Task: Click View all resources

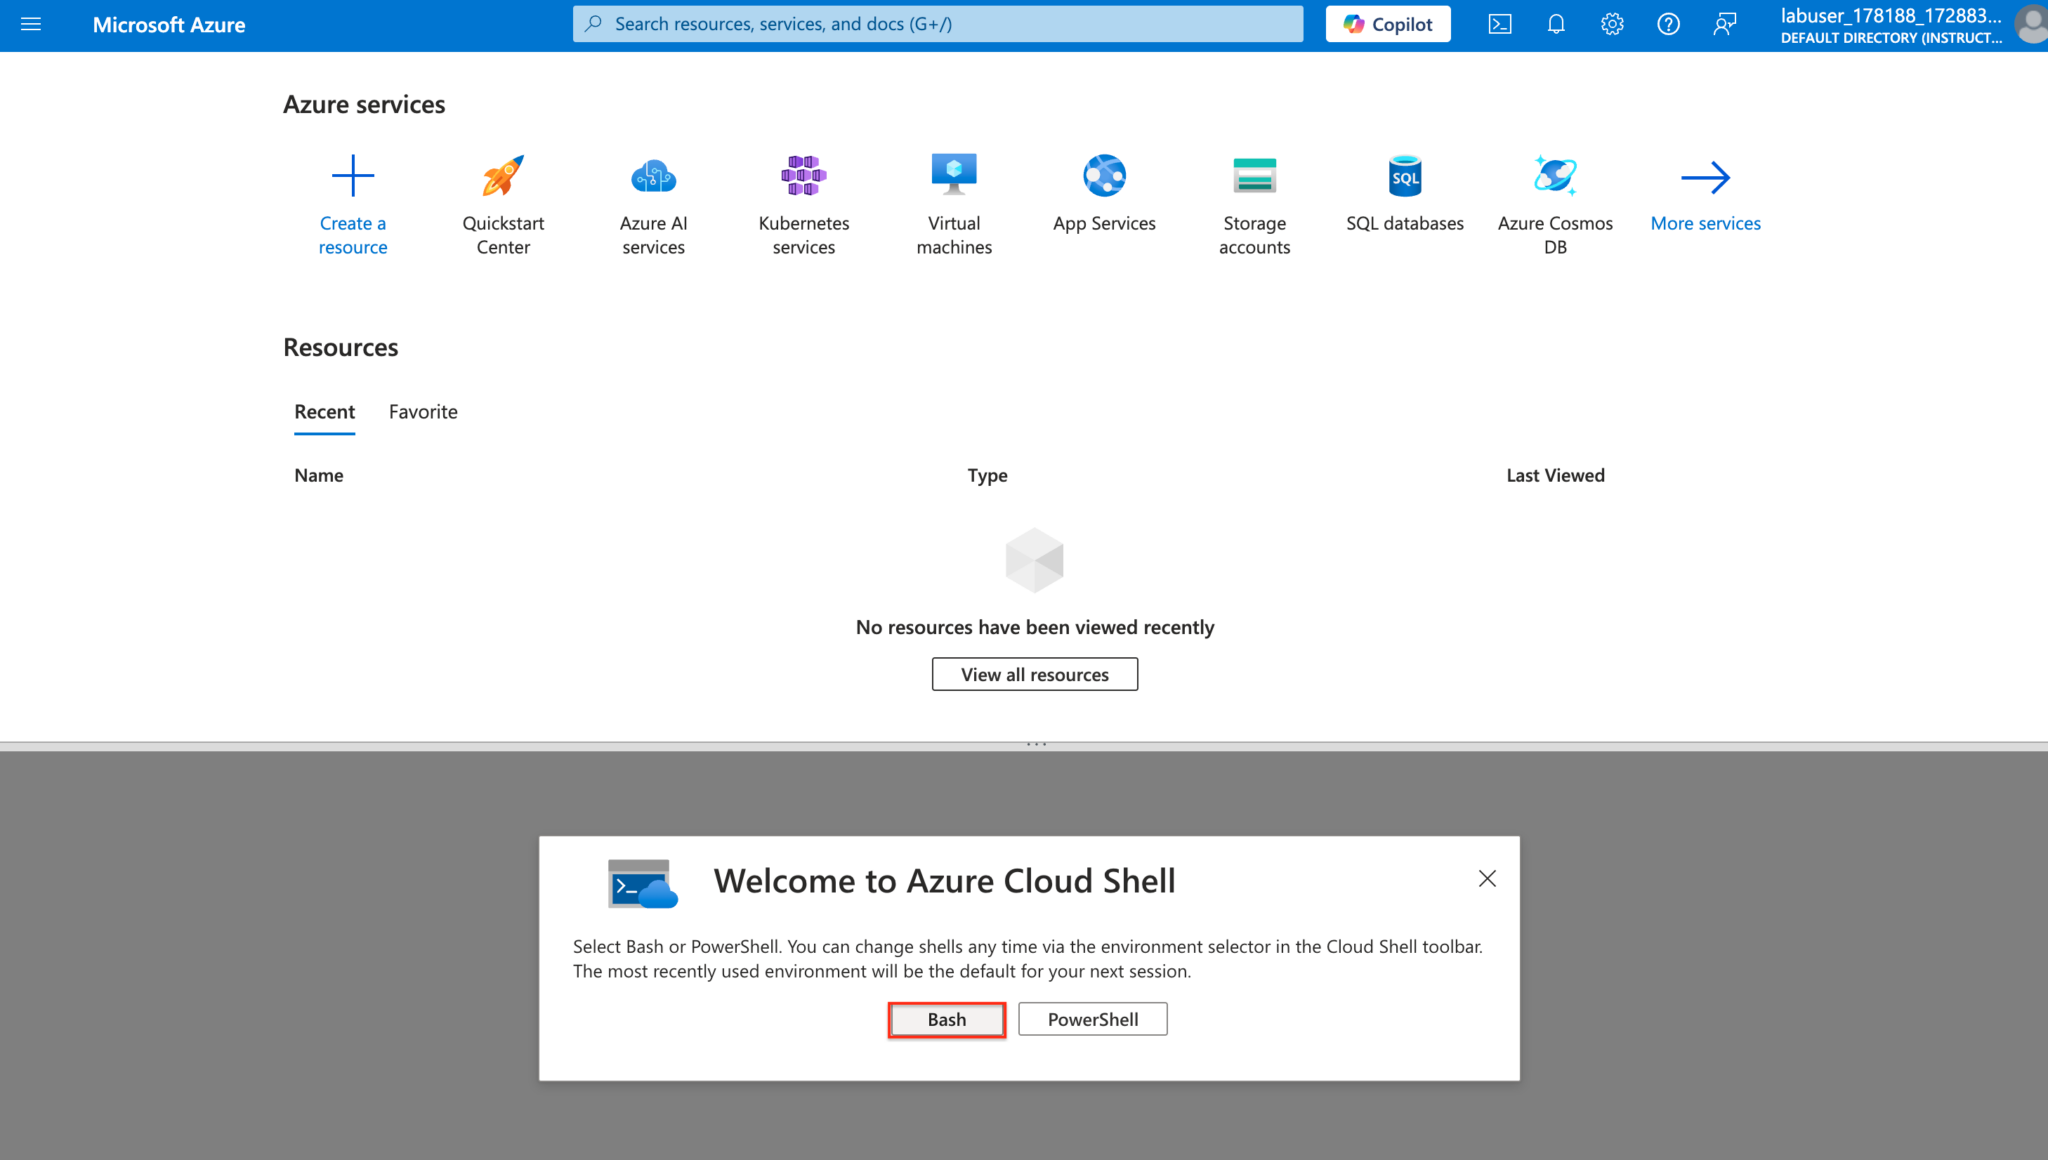Action: [x=1034, y=674]
